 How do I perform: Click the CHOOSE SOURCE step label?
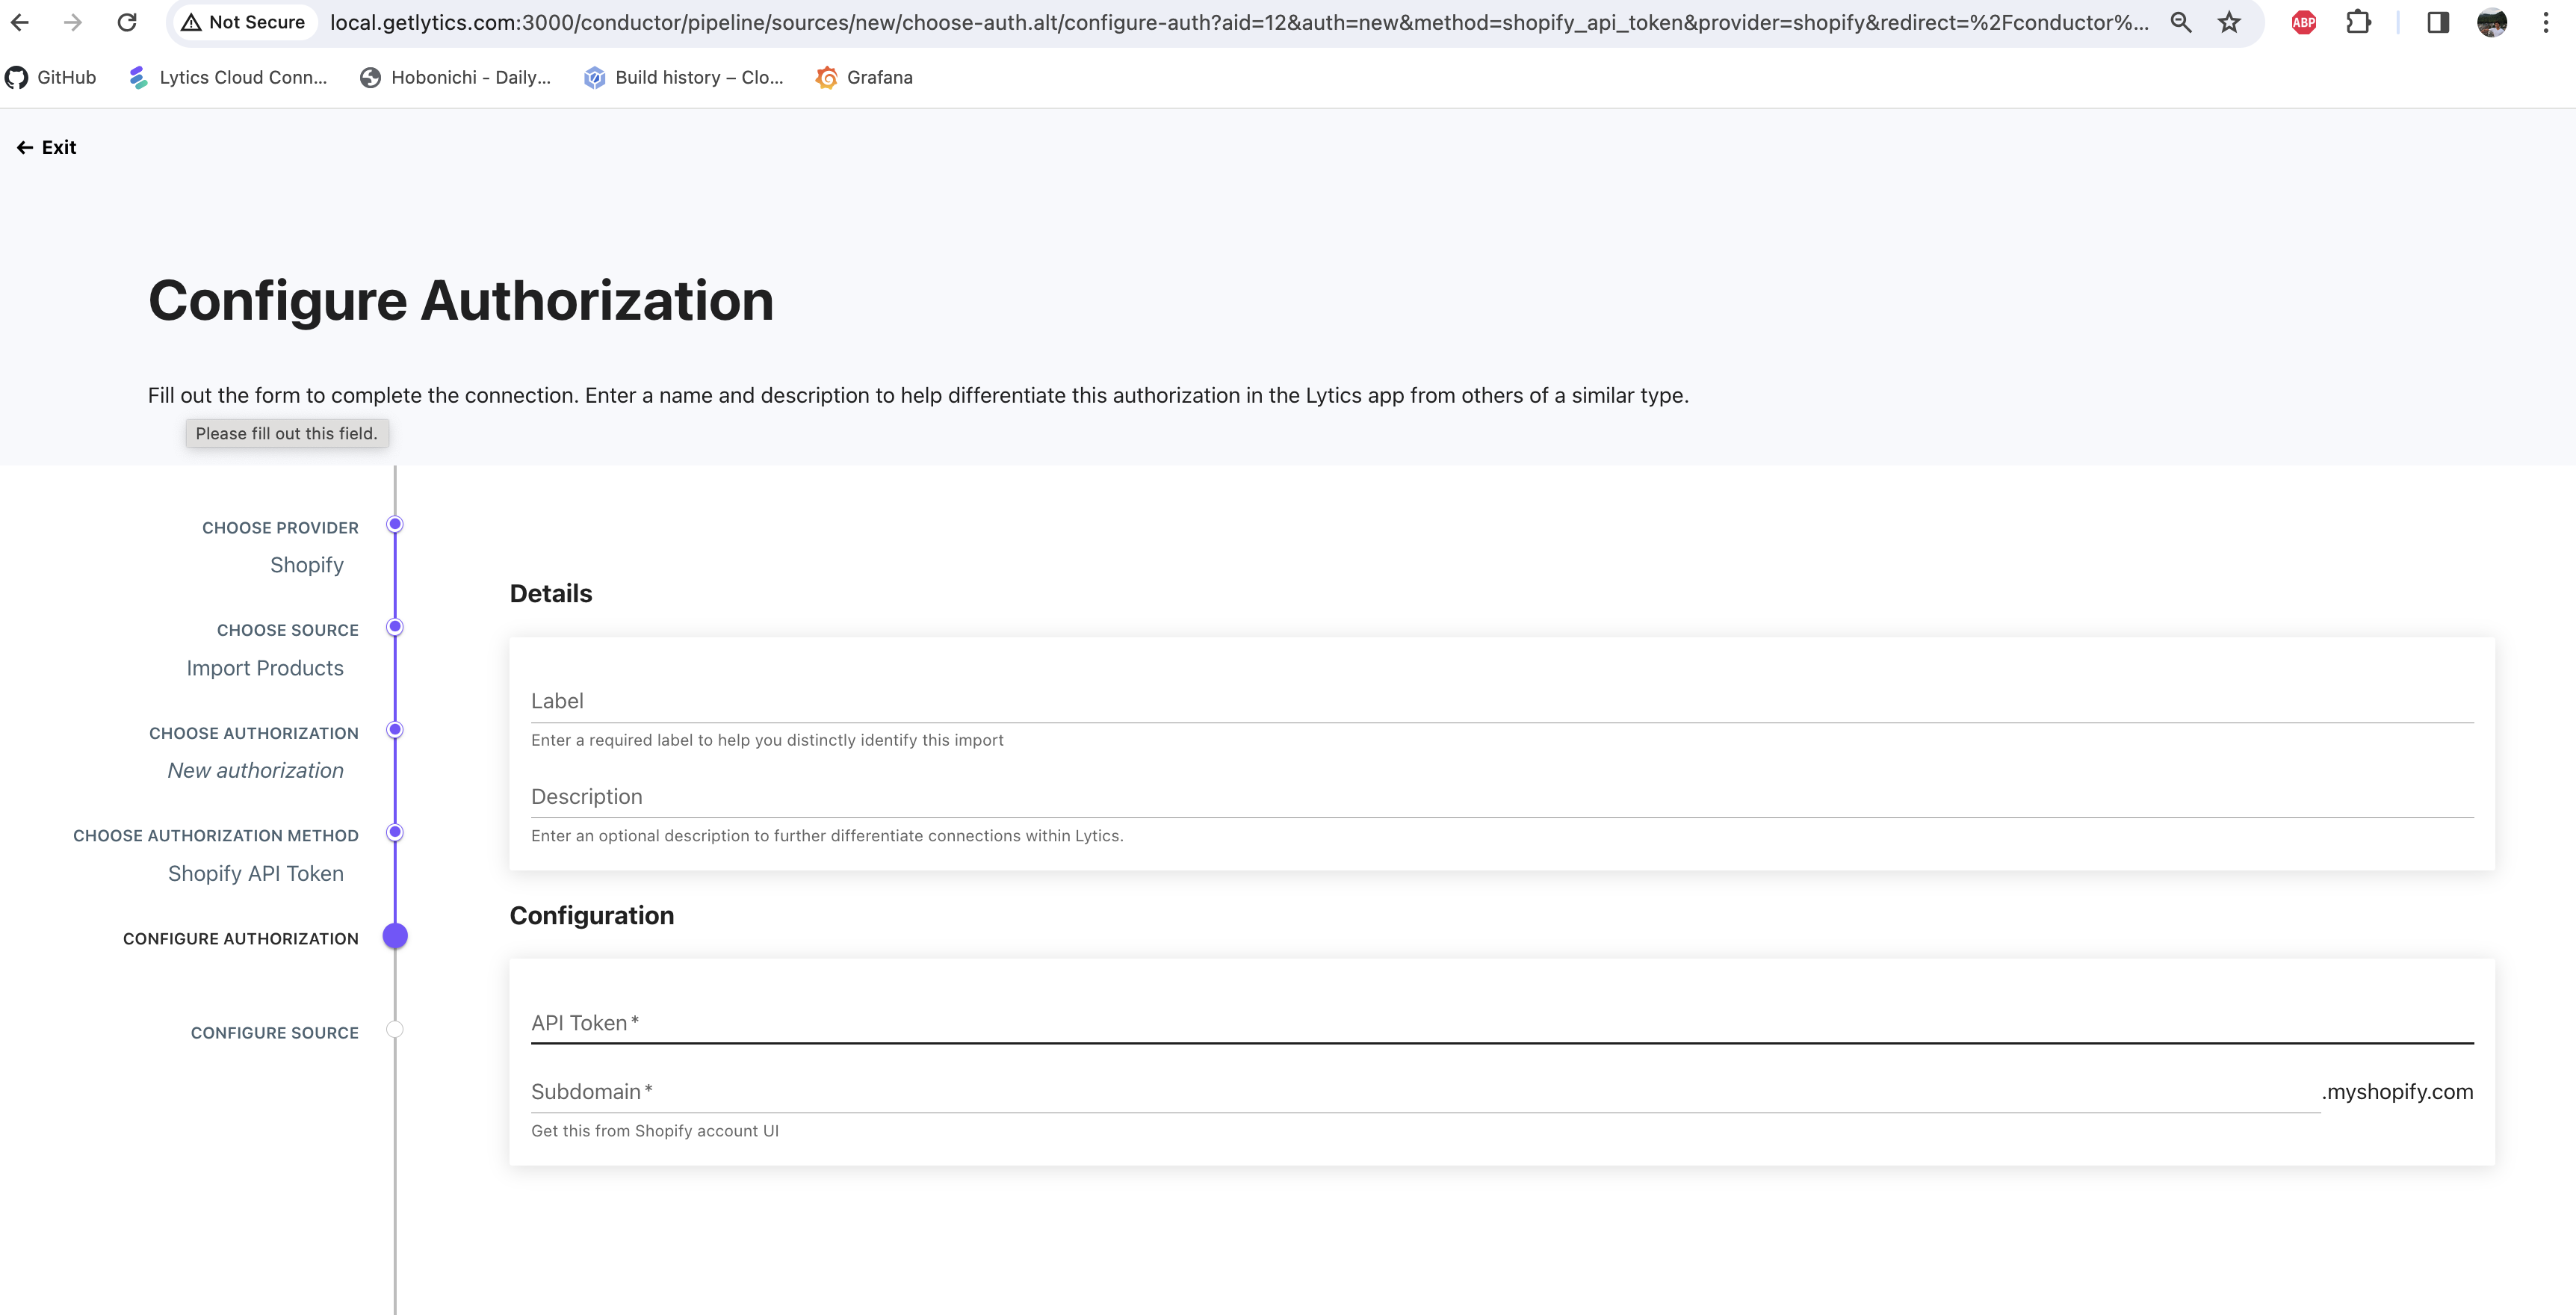(288, 630)
